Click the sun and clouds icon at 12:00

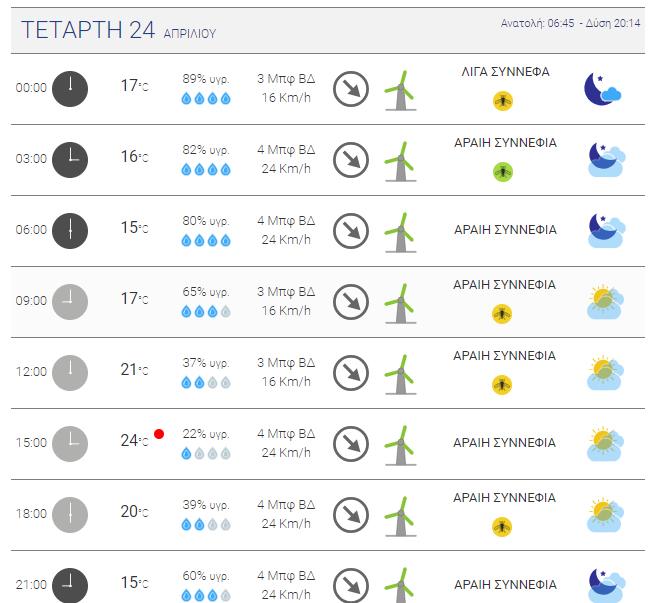tap(605, 373)
